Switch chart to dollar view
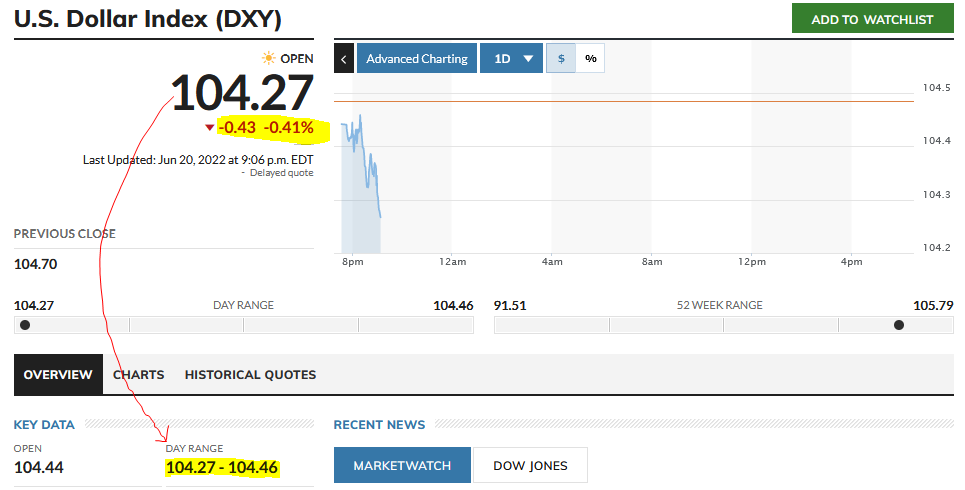The image size is (965, 490). pos(561,58)
